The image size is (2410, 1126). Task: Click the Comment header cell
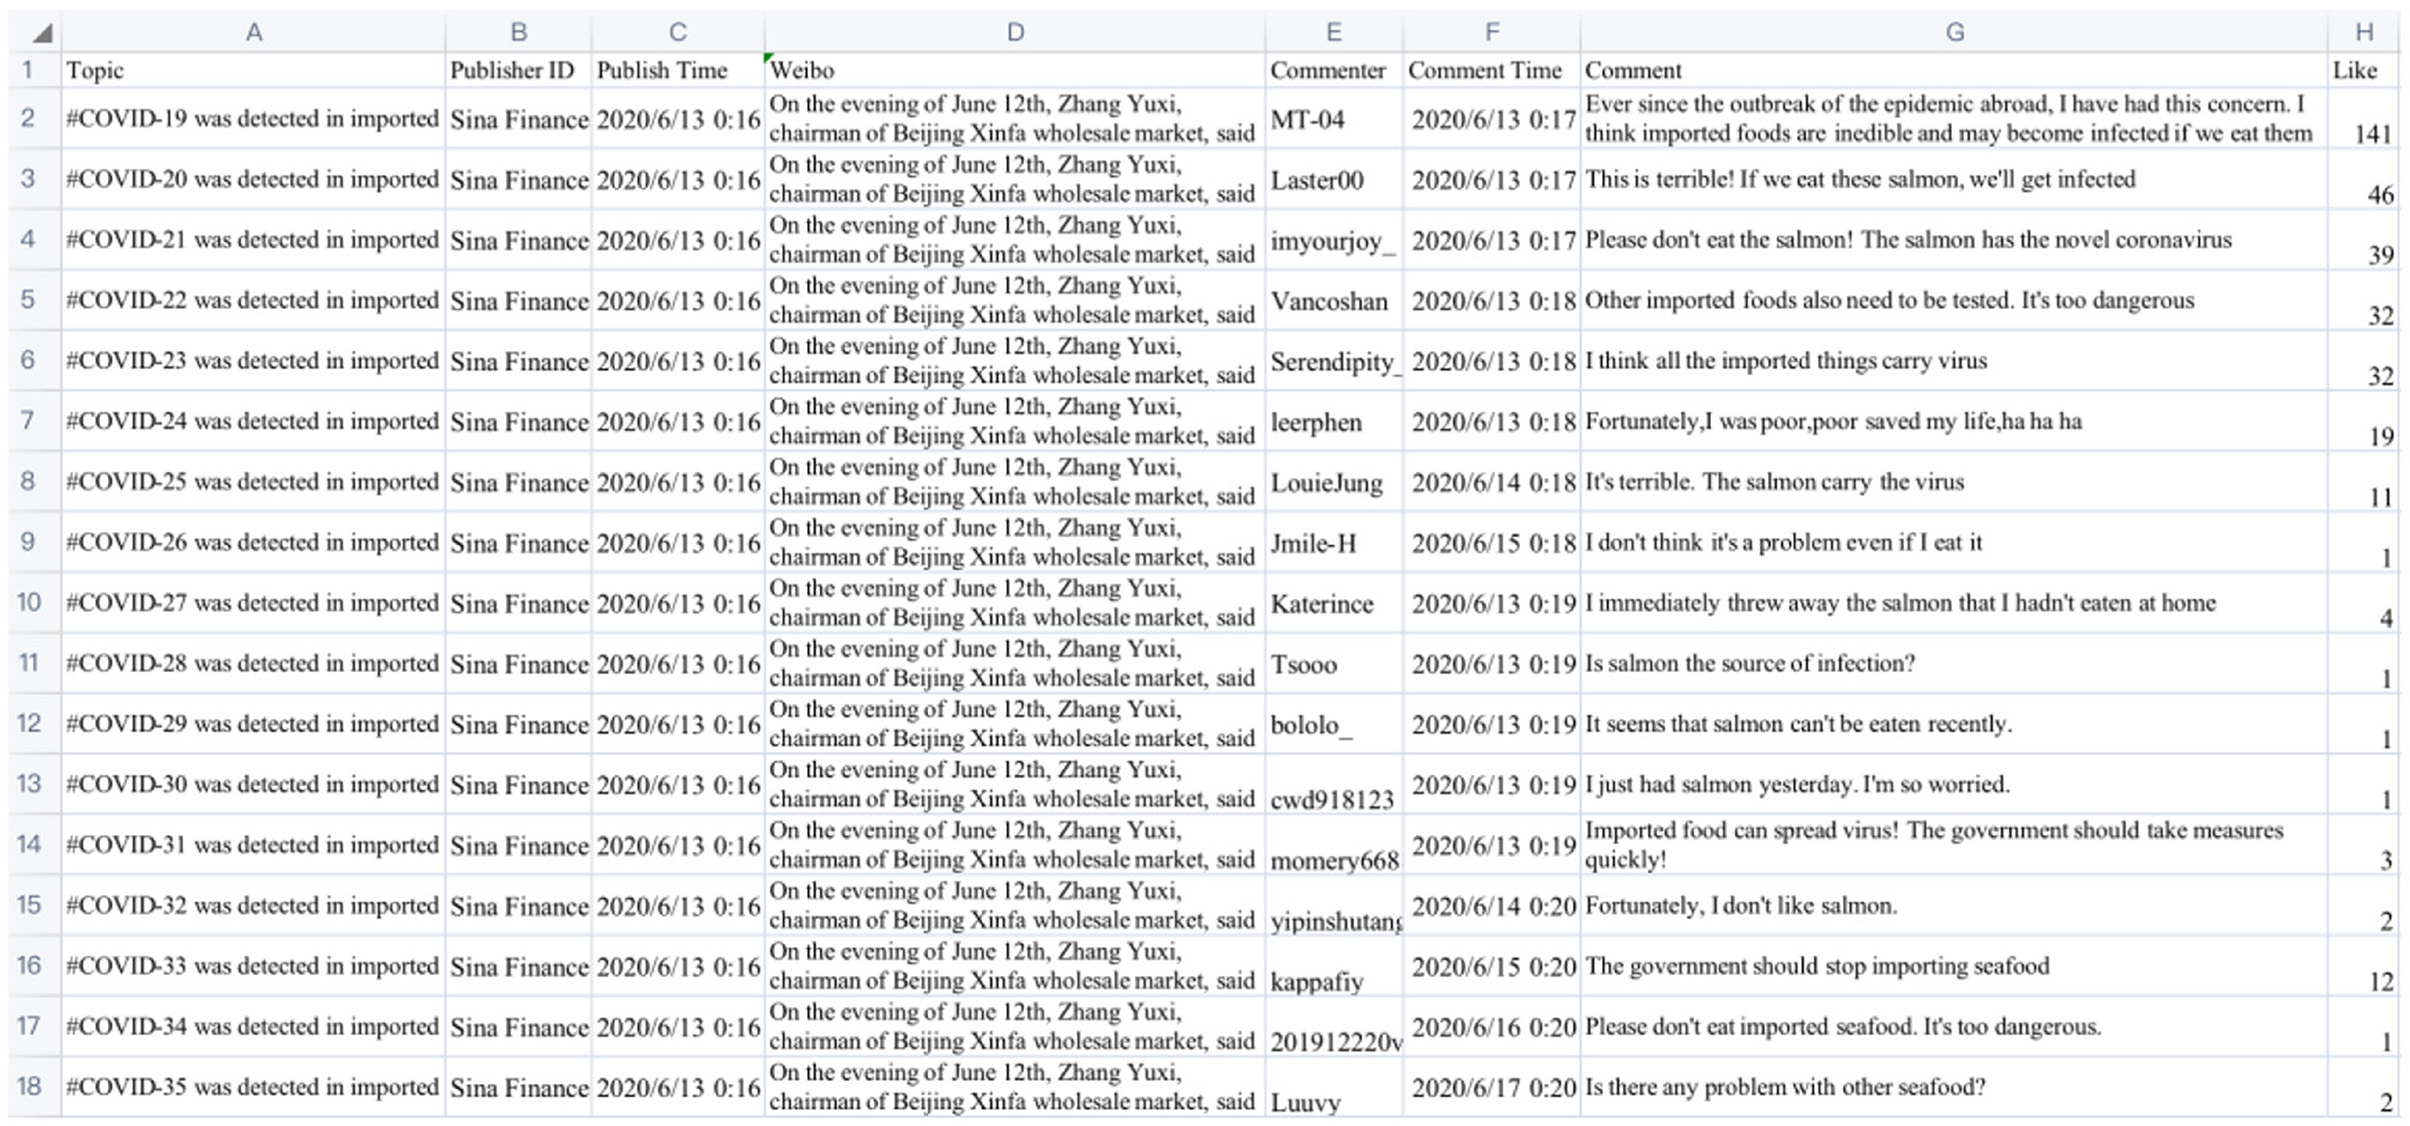pyautogui.click(x=1954, y=70)
